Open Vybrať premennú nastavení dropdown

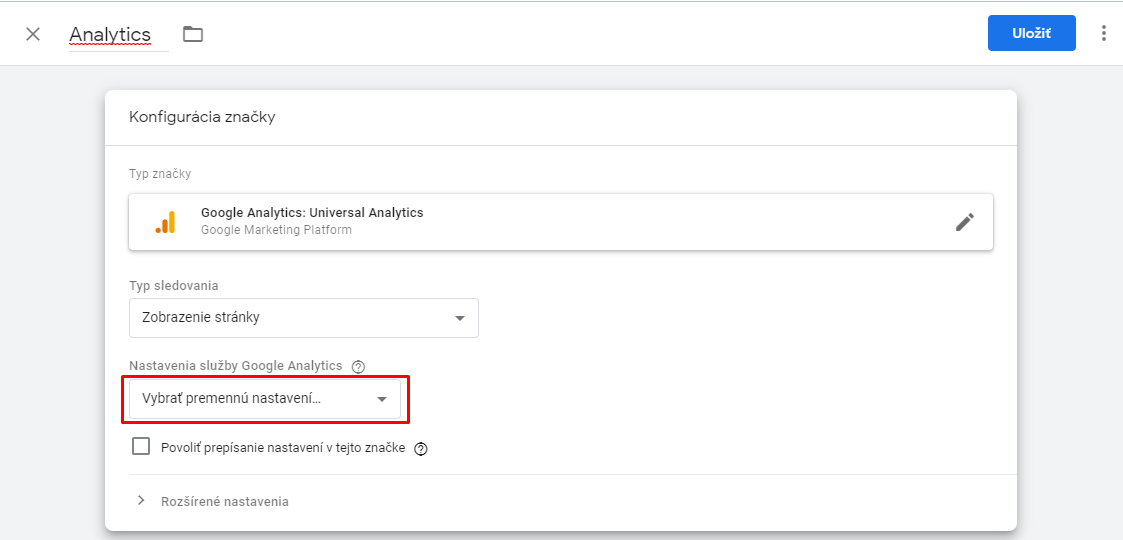(x=265, y=399)
